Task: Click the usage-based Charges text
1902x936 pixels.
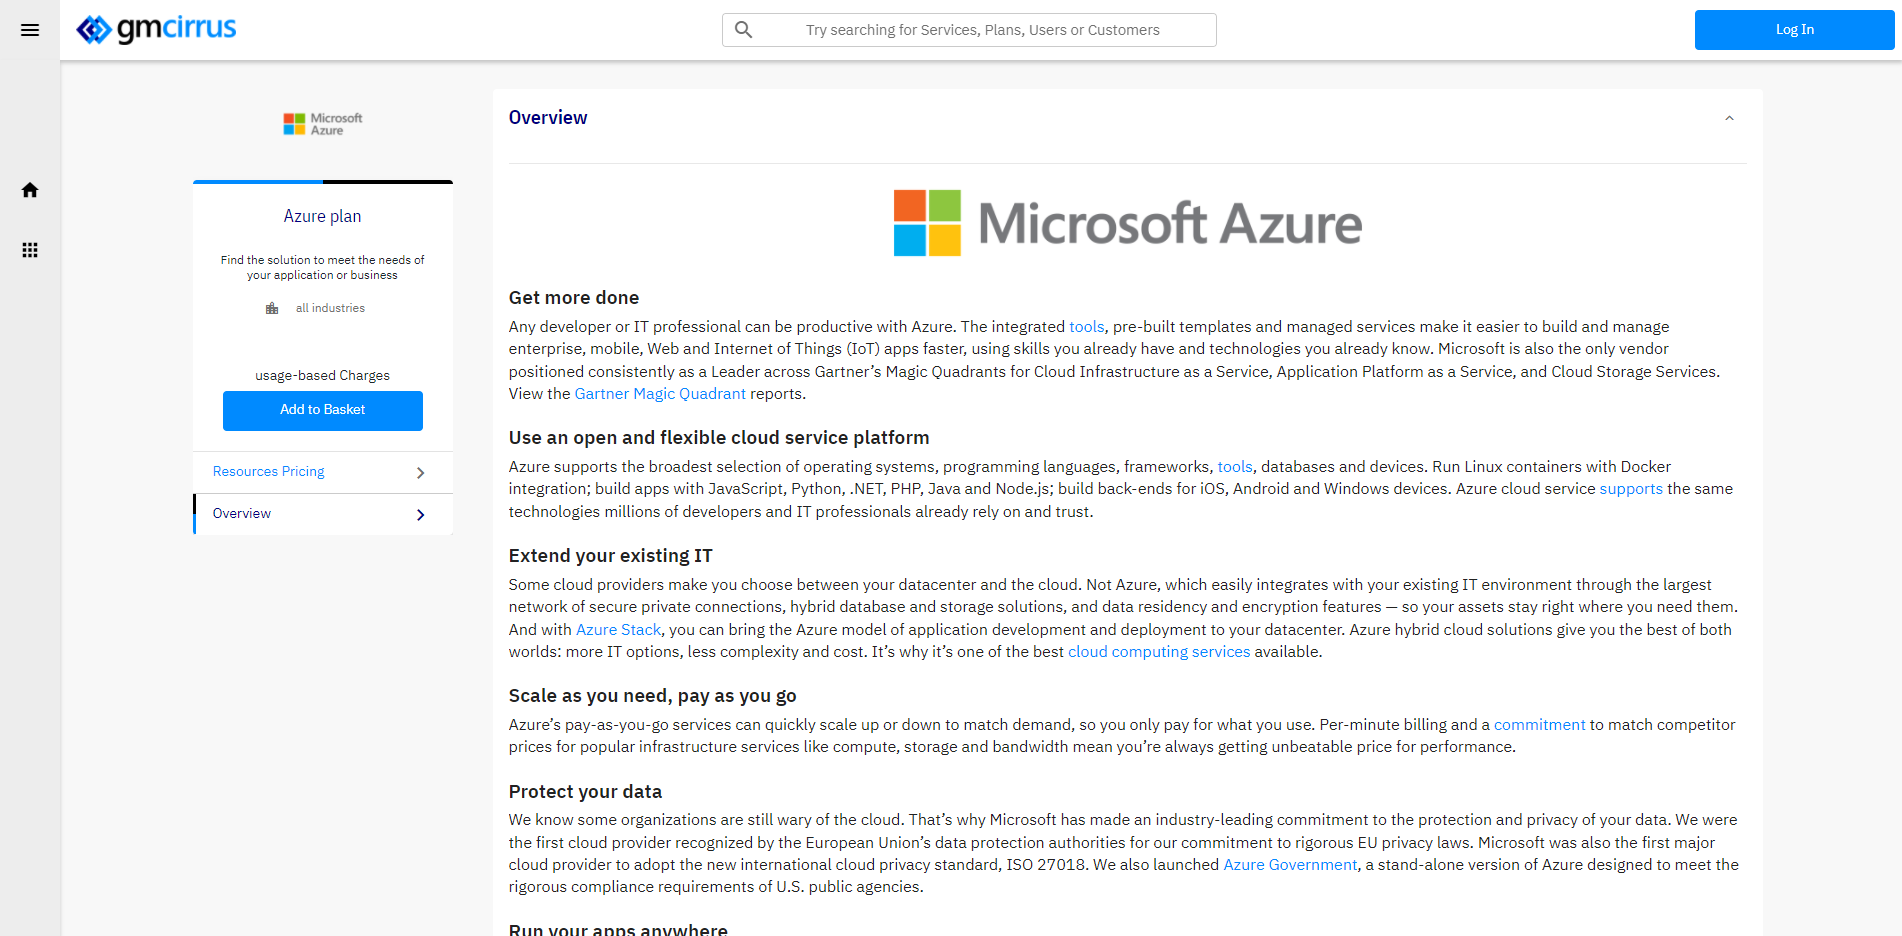Action: coord(322,376)
